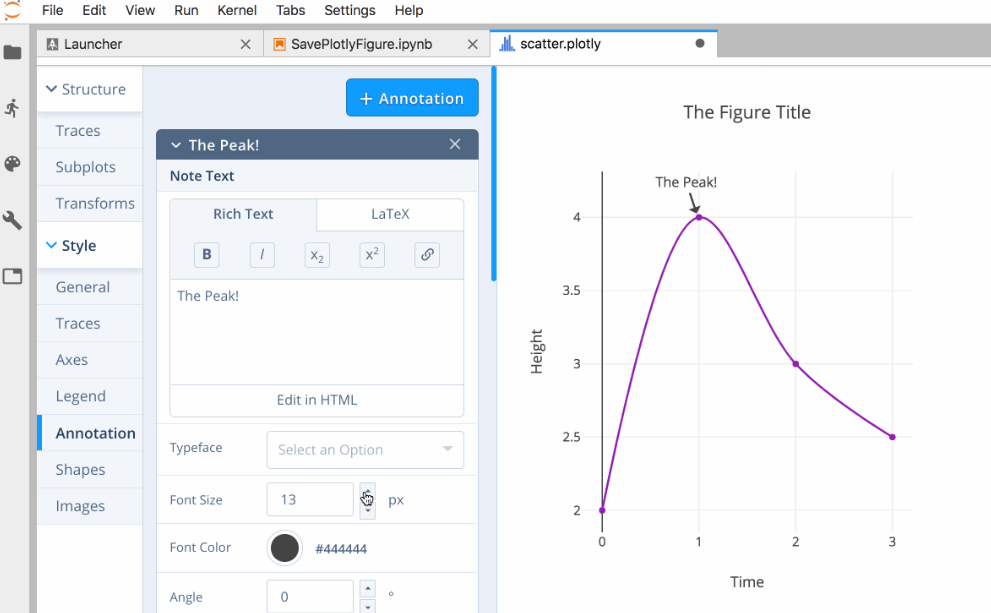Open the extension manager wrench icon
The width and height of the screenshot is (991, 613).
pyautogui.click(x=14, y=219)
